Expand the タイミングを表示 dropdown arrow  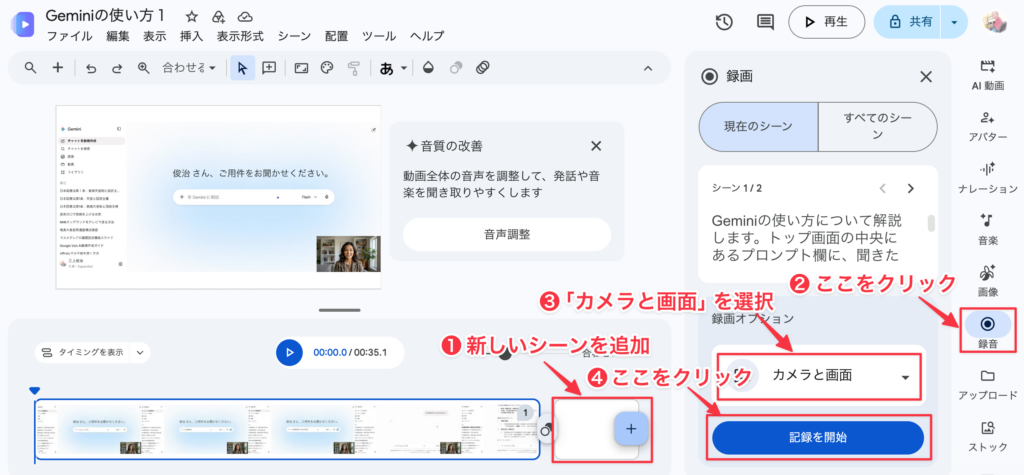point(140,352)
